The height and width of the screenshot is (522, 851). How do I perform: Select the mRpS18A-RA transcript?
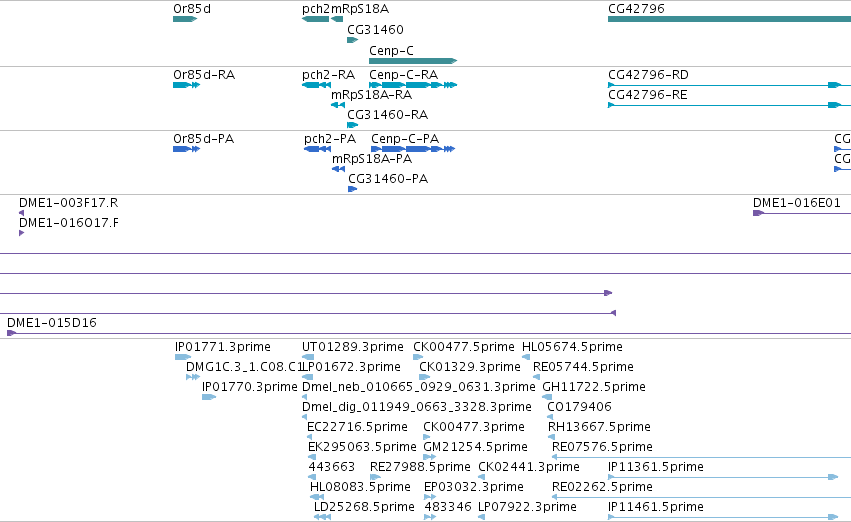[x=338, y=105]
